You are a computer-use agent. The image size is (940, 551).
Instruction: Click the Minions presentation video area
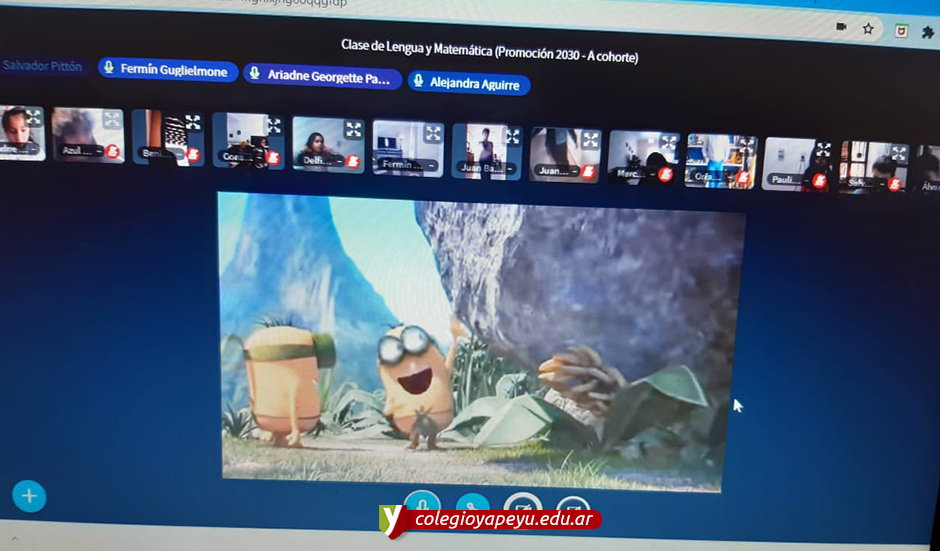click(x=480, y=340)
